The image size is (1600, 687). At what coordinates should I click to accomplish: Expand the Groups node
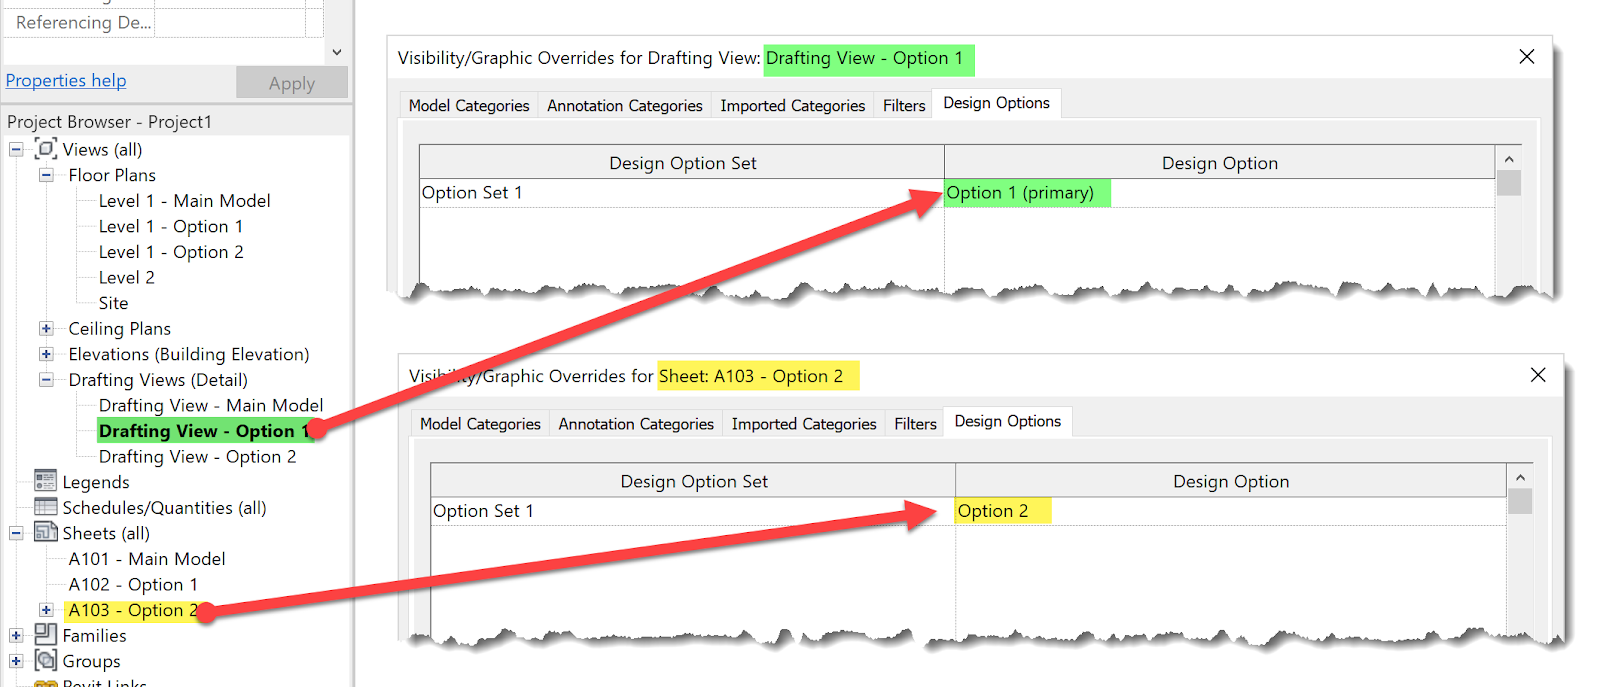coord(16,661)
